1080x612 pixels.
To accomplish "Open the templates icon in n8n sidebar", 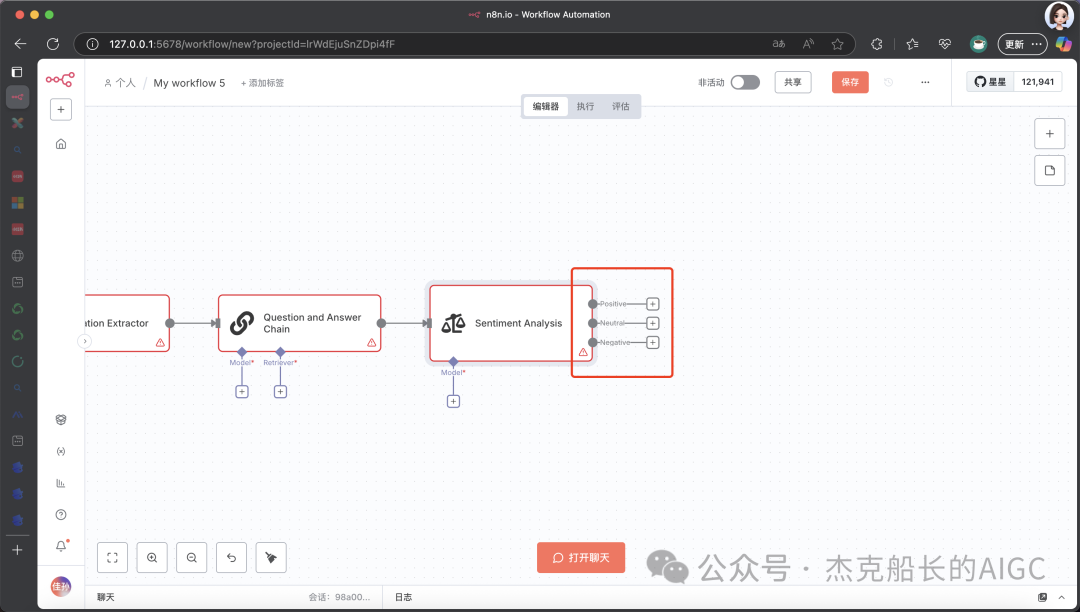I will click(61, 420).
